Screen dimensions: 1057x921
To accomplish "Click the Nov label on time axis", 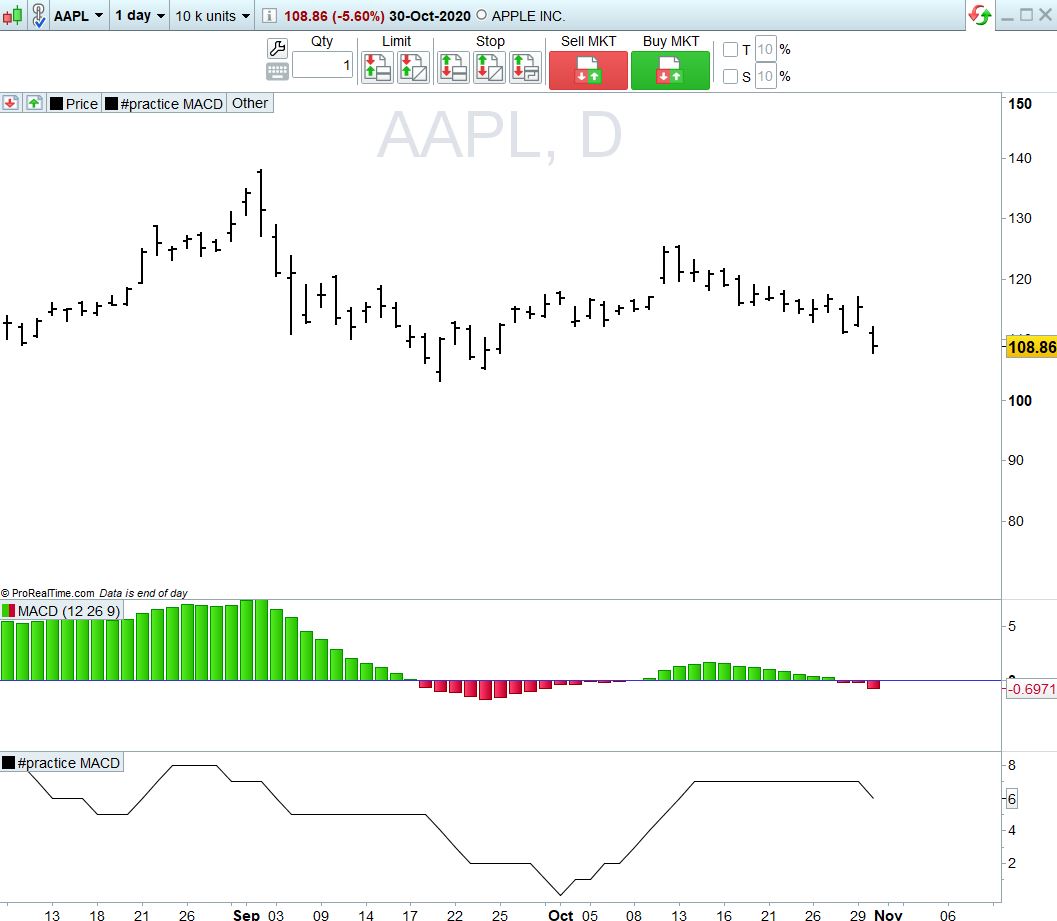I will click(888, 914).
